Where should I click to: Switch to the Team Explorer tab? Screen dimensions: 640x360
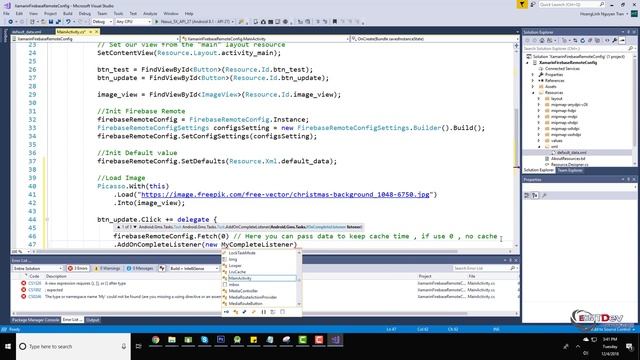[x=570, y=170]
